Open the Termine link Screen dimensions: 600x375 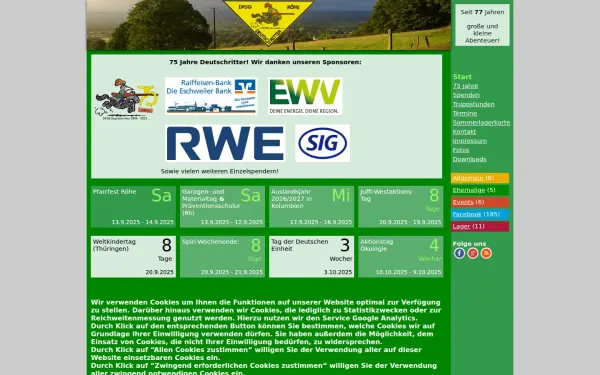point(465,113)
